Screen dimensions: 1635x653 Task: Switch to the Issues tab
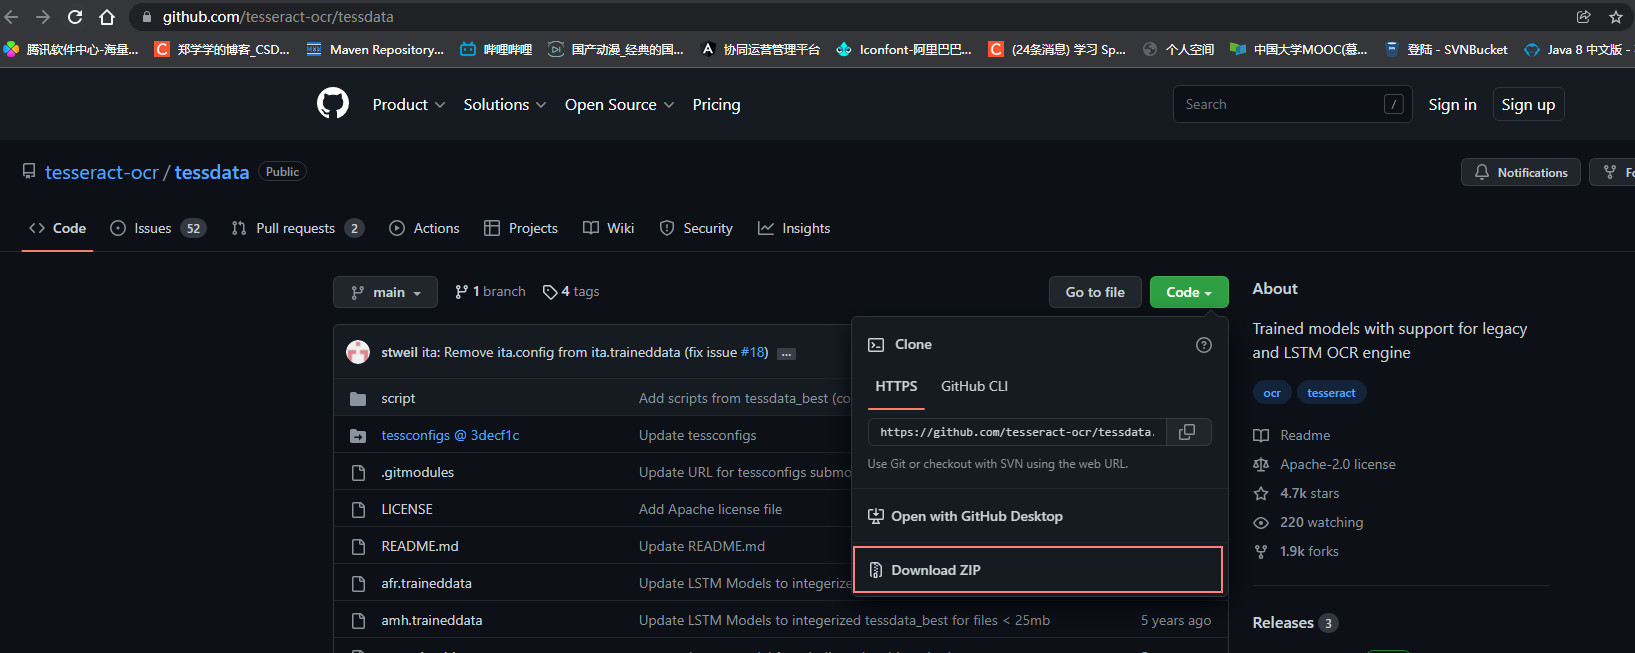pyautogui.click(x=157, y=228)
